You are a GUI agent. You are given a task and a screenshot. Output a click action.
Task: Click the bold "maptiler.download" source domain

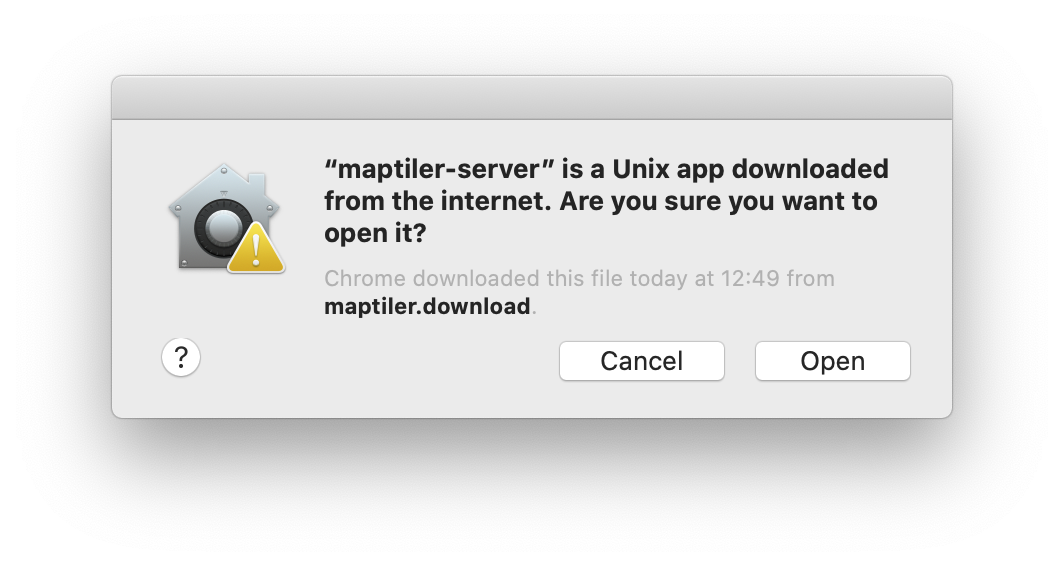(427, 306)
